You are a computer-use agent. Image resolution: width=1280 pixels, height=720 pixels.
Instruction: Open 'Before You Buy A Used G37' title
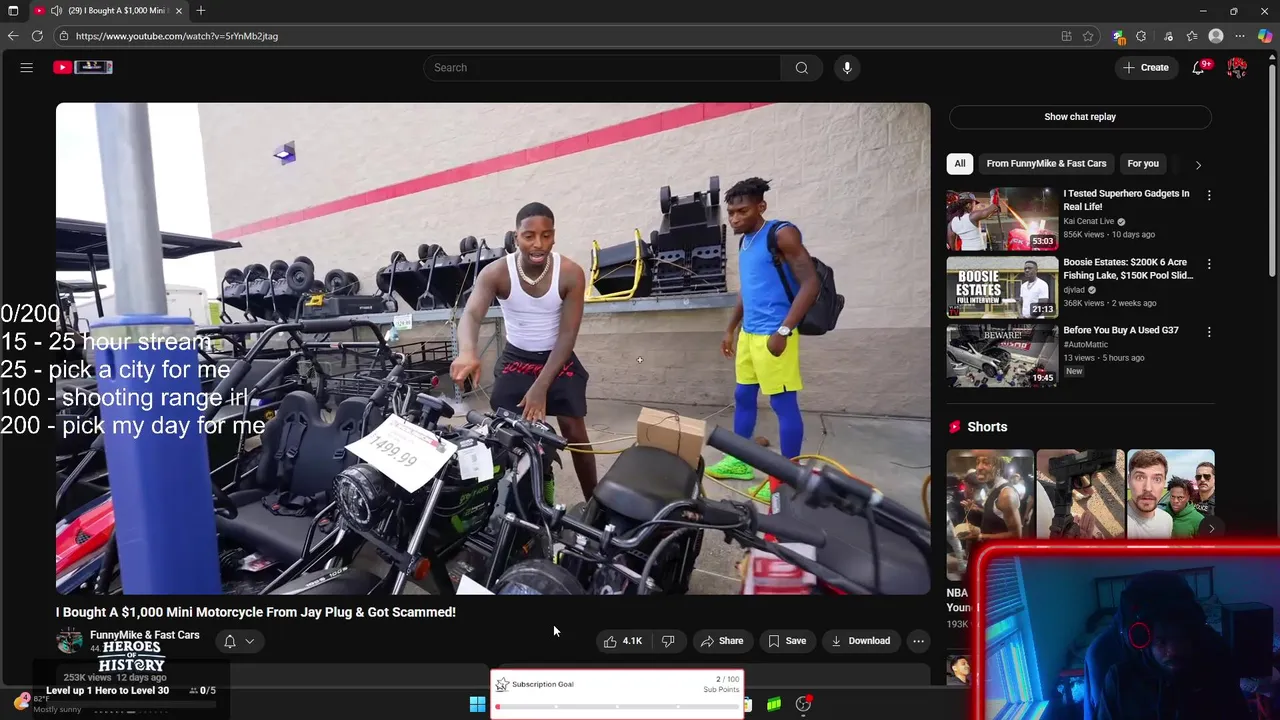(x=1121, y=330)
